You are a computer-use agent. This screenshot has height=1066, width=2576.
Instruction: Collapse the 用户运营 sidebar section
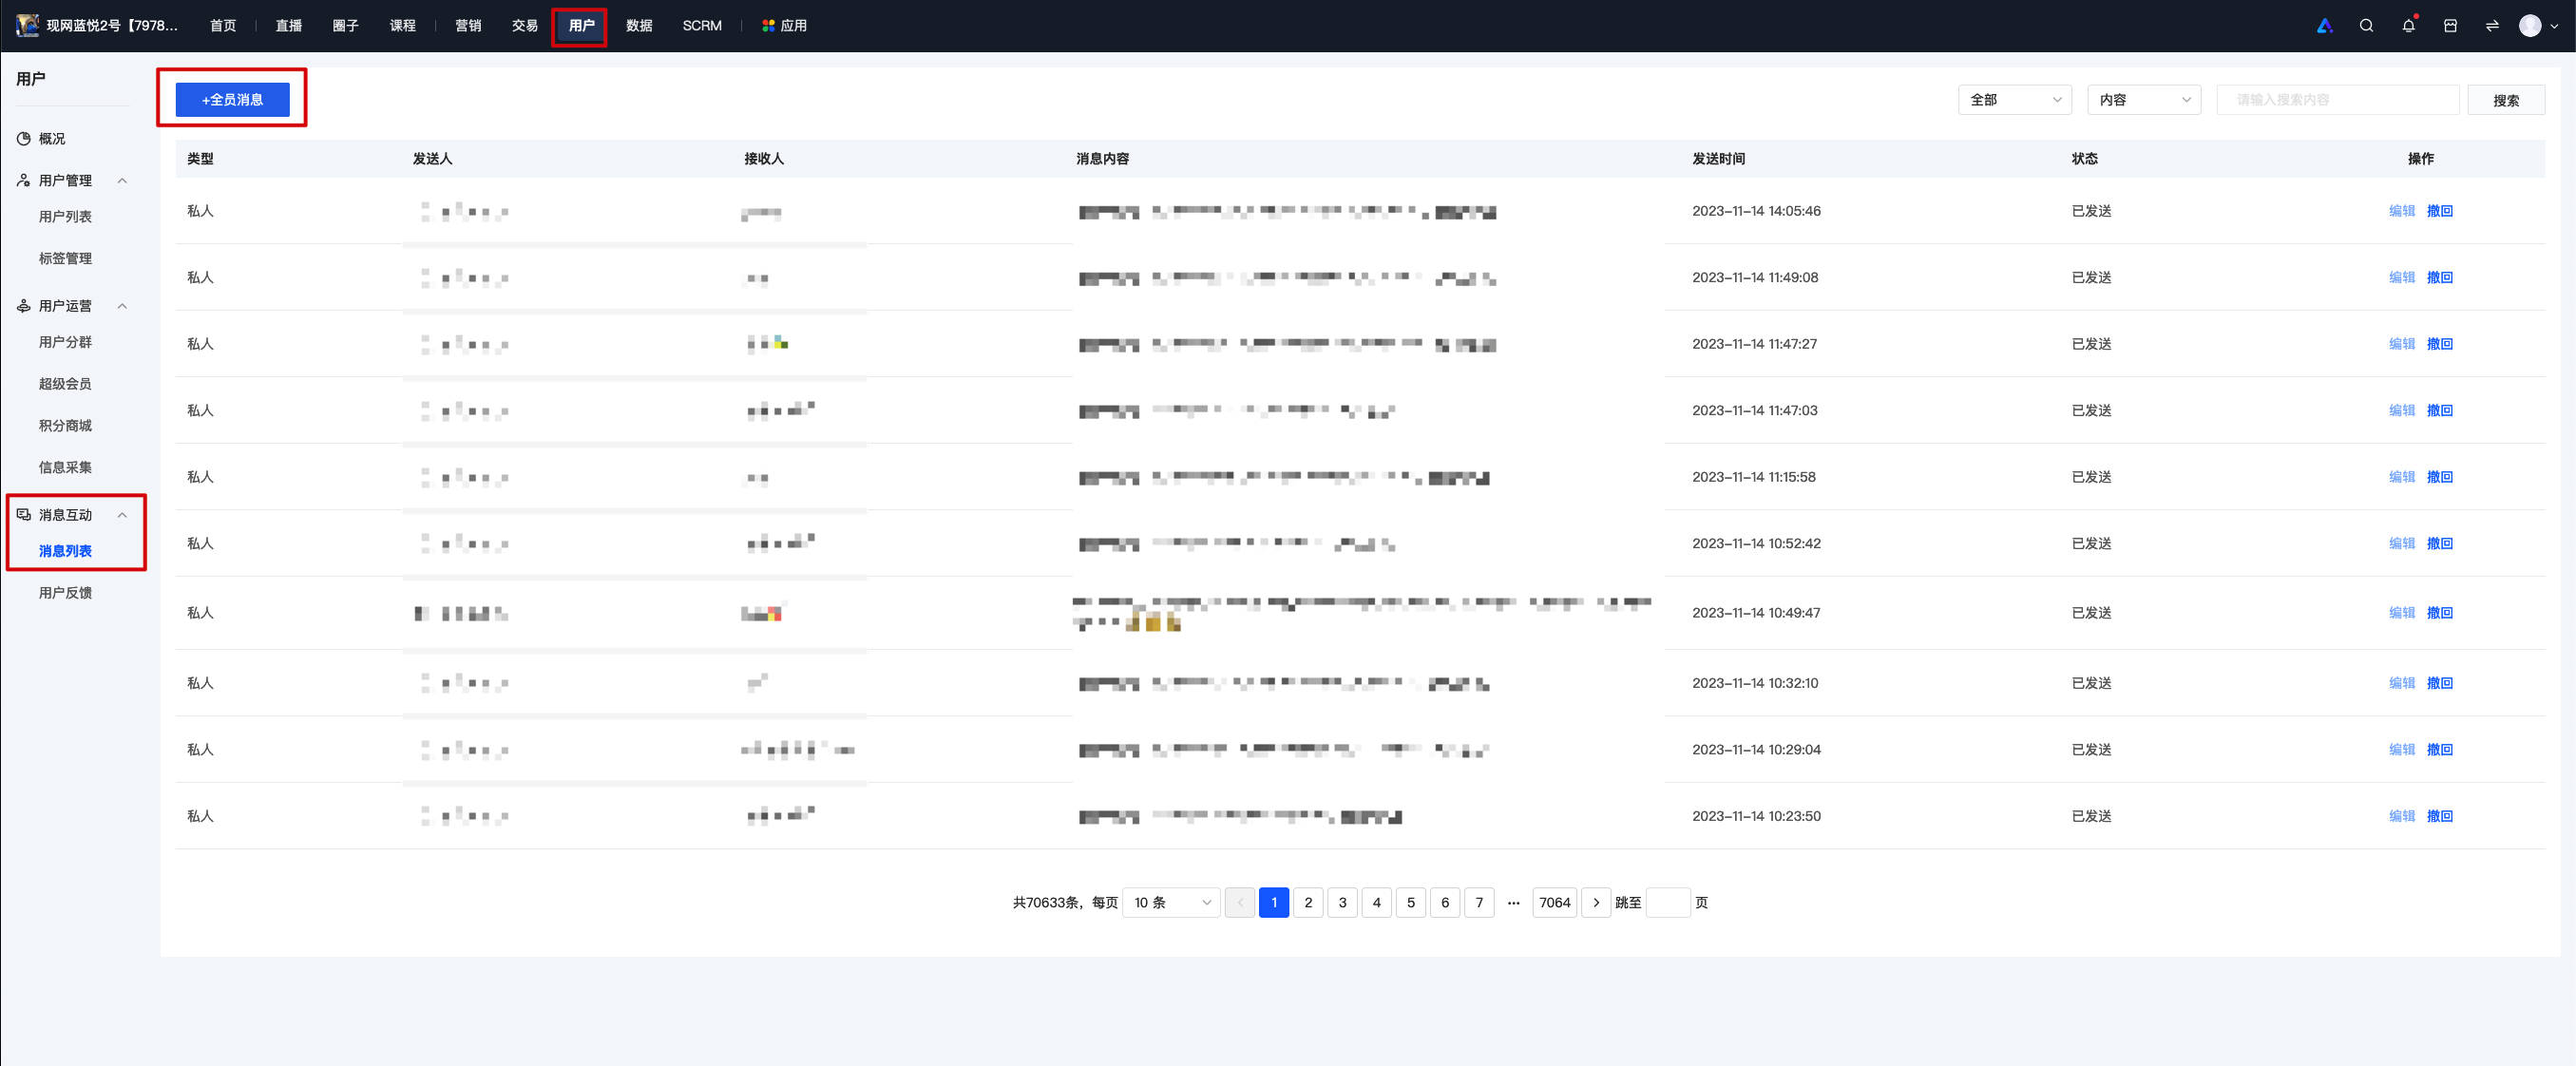[122, 306]
